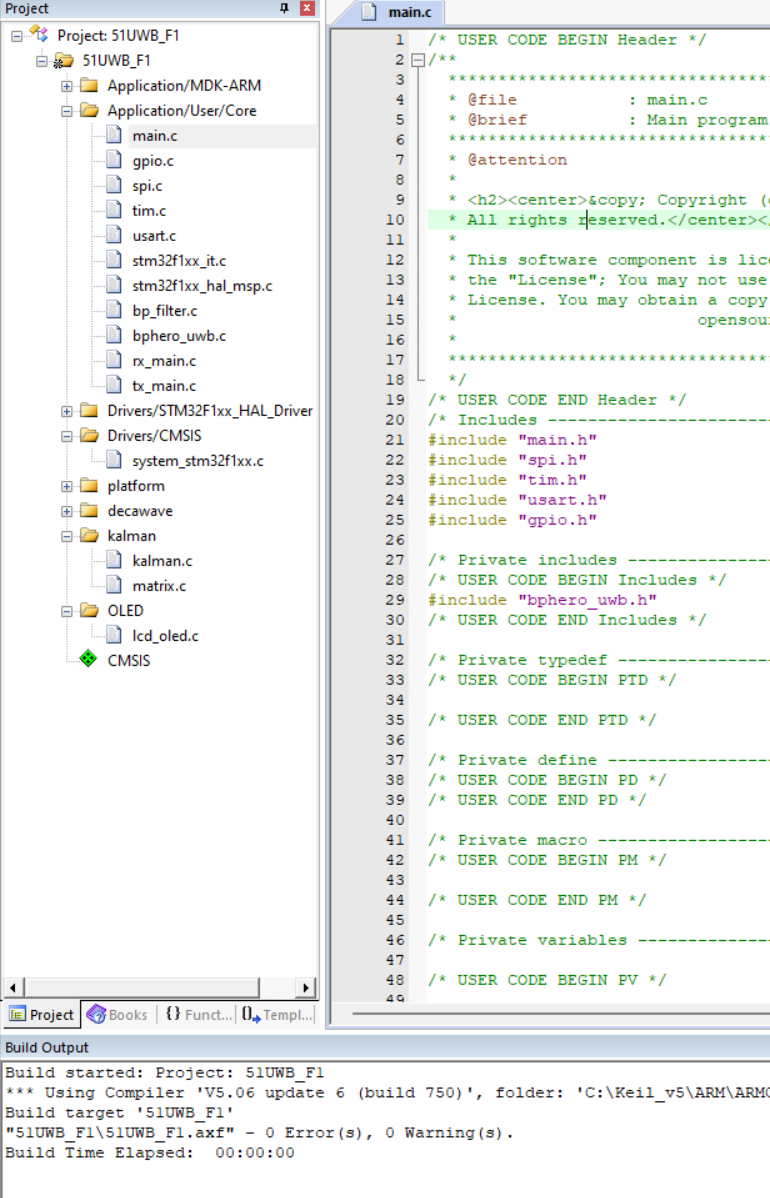The image size is (770, 1198).
Task: Click the OLED folder icon
Action: pyautogui.click(x=89, y=611)
